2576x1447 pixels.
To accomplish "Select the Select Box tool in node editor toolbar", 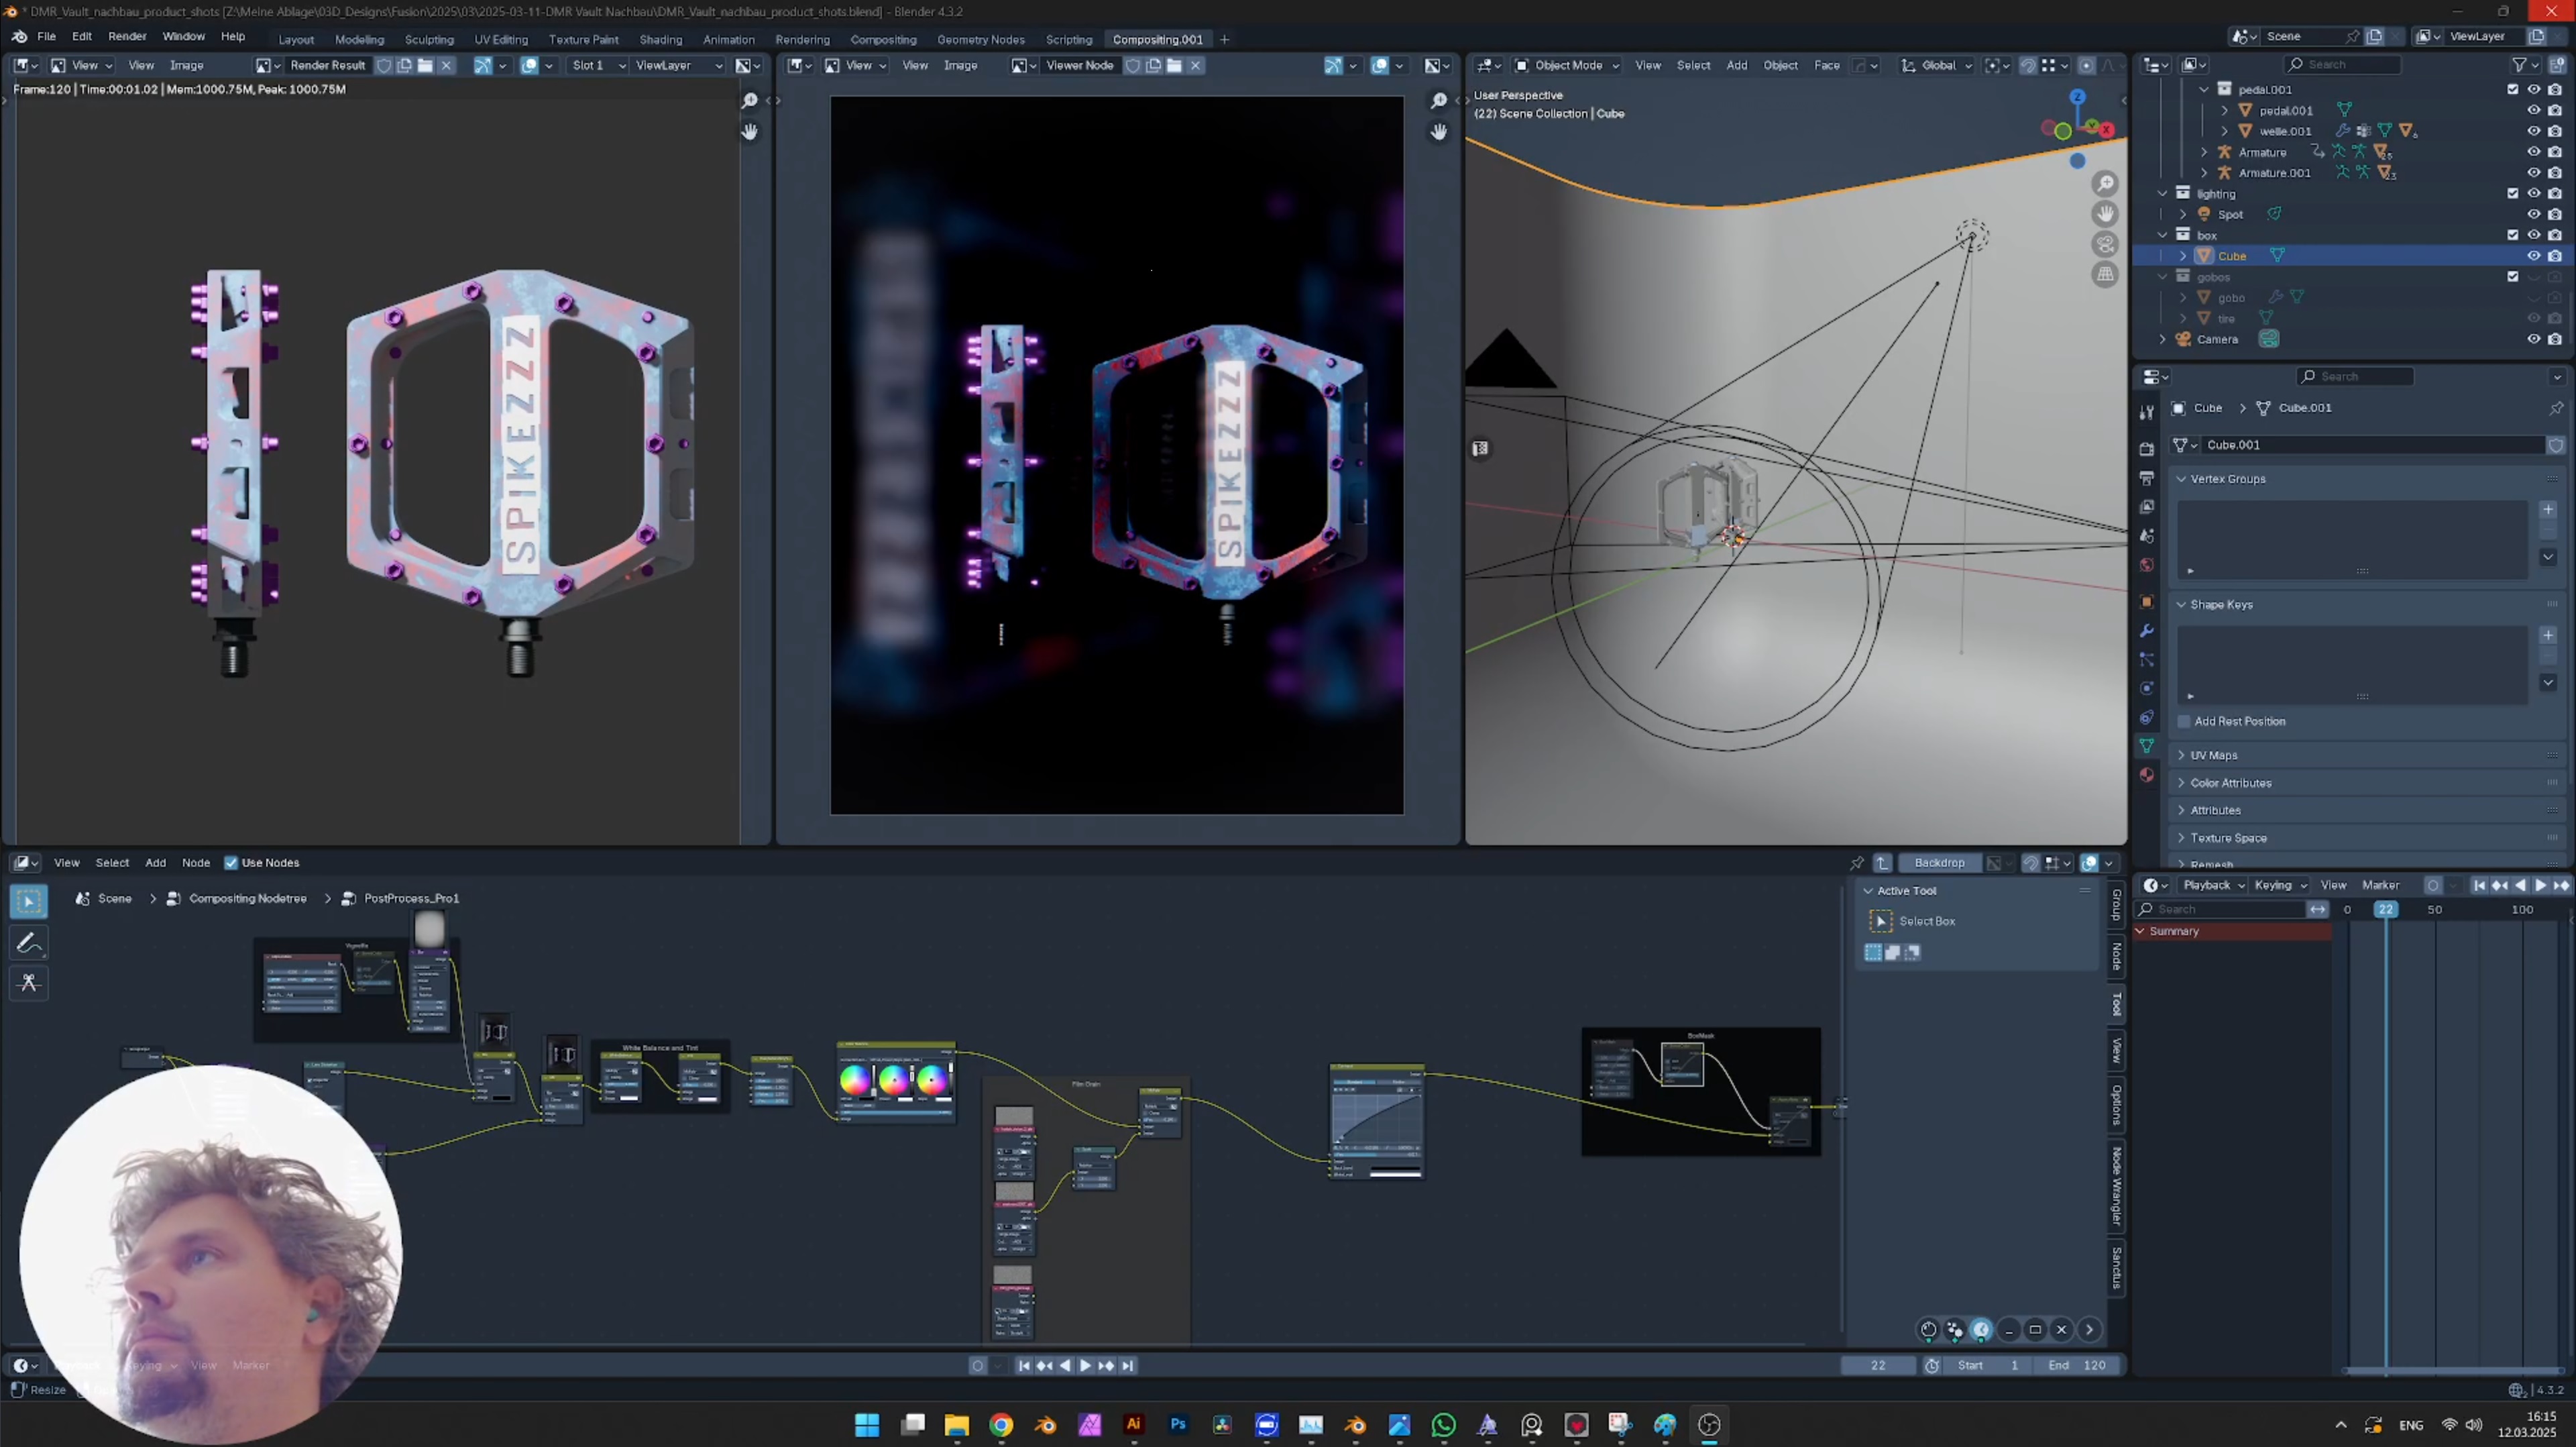I will pyautogui.click(x=29, y=901).
